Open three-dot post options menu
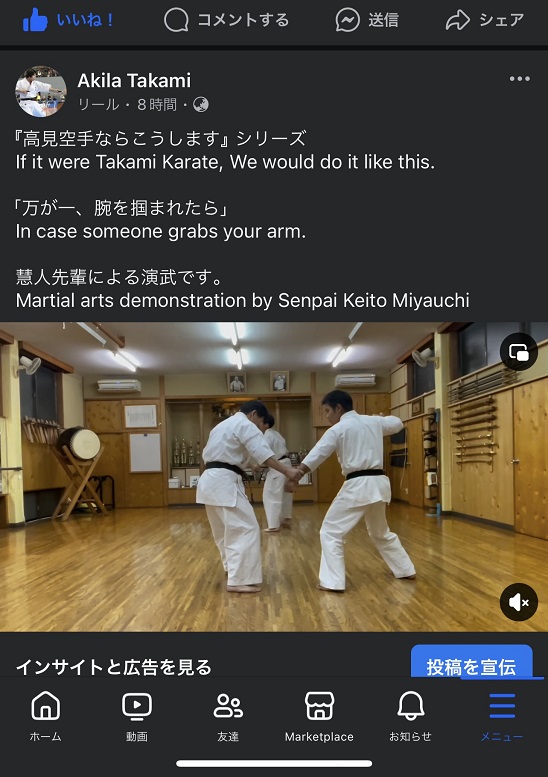 [x=519, y=79]
